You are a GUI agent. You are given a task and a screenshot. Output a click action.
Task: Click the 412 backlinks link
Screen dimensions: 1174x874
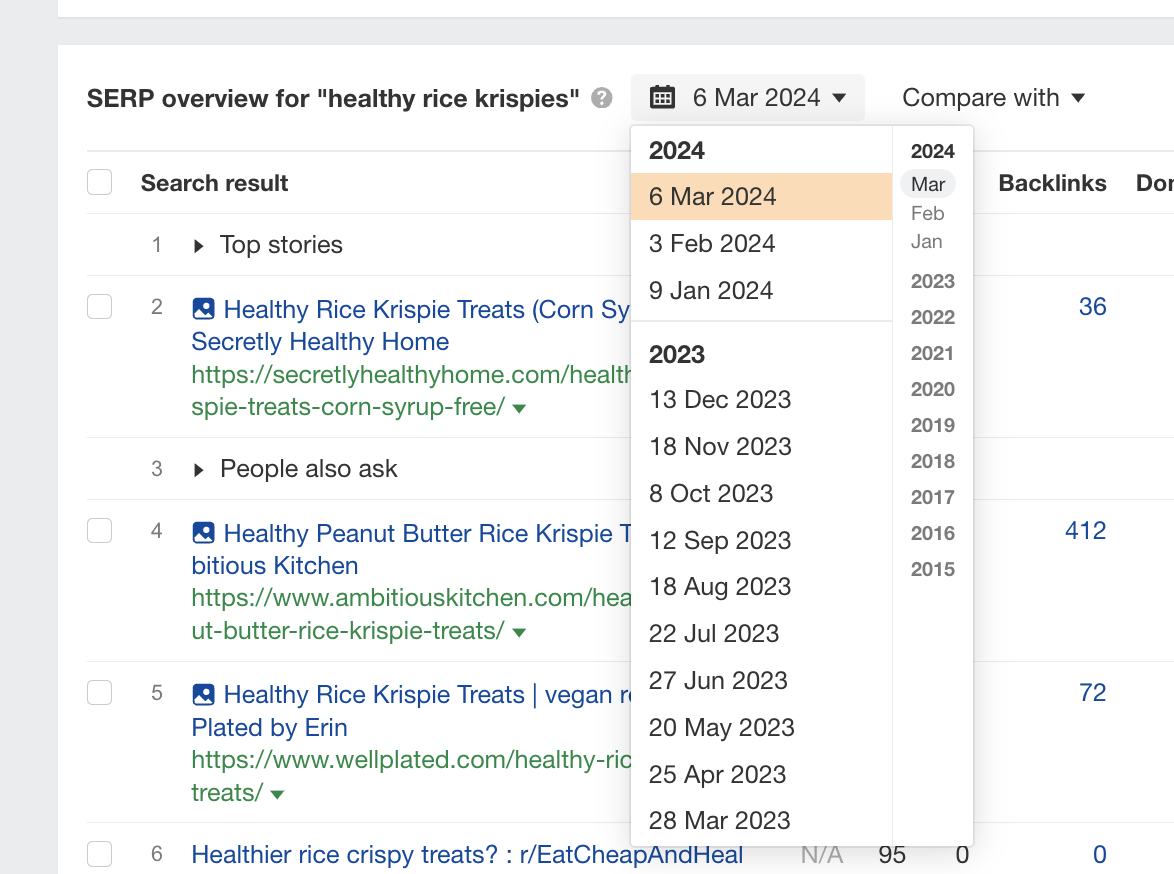pos(1085,530)
